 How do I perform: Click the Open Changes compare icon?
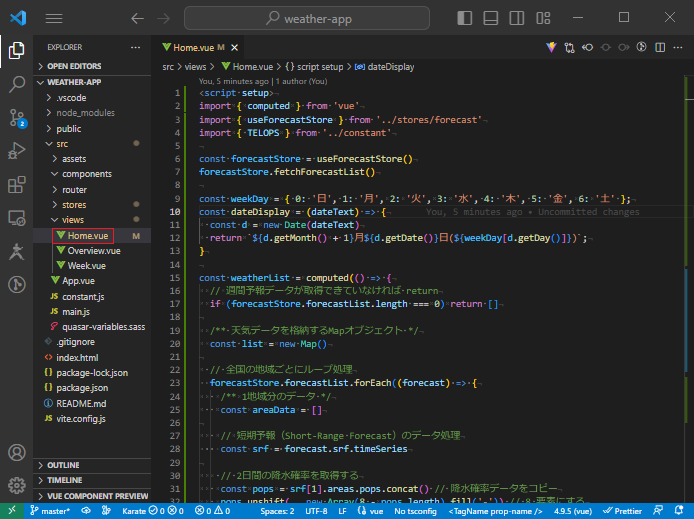coord(569,47)
